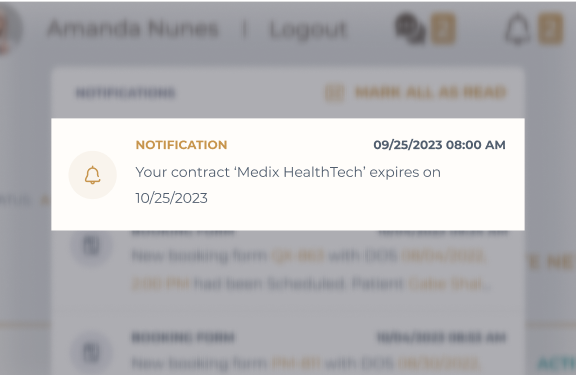
Task: Click the 10/25/2023 expiry date text
Action: [x=172, y=198]
